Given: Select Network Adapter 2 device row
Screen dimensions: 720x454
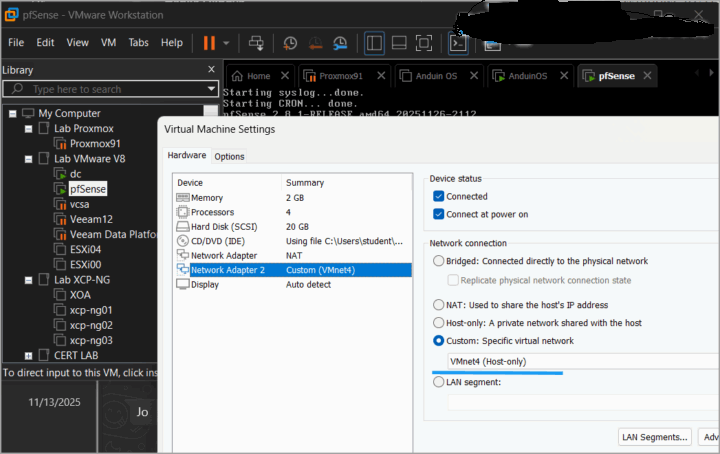Looking at the screenshot, I should [292, 270].
